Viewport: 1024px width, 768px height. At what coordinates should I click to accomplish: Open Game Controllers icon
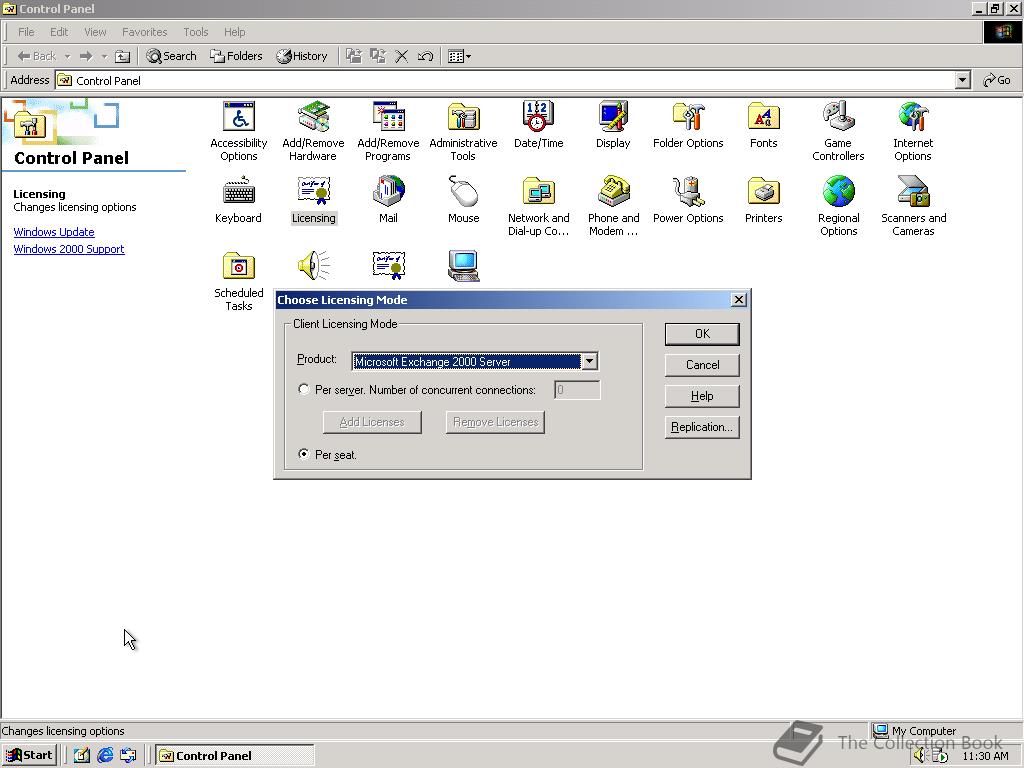[x=838, y=131]
